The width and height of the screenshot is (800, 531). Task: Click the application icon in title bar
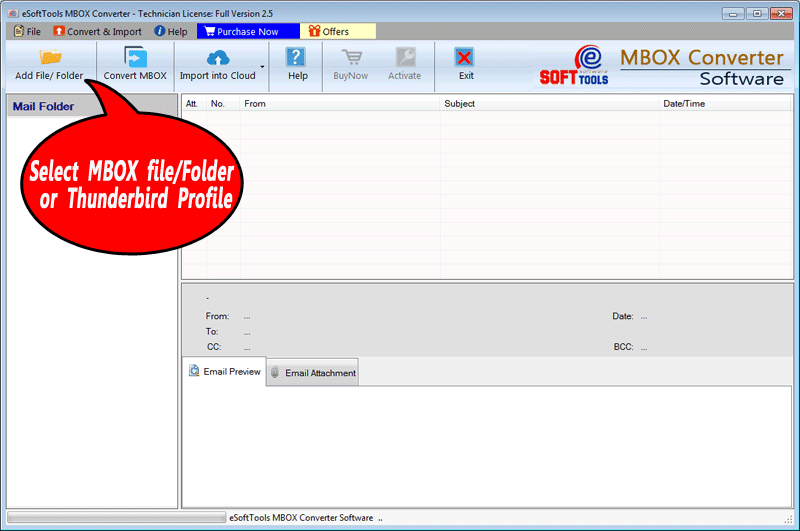click(13, 14)
